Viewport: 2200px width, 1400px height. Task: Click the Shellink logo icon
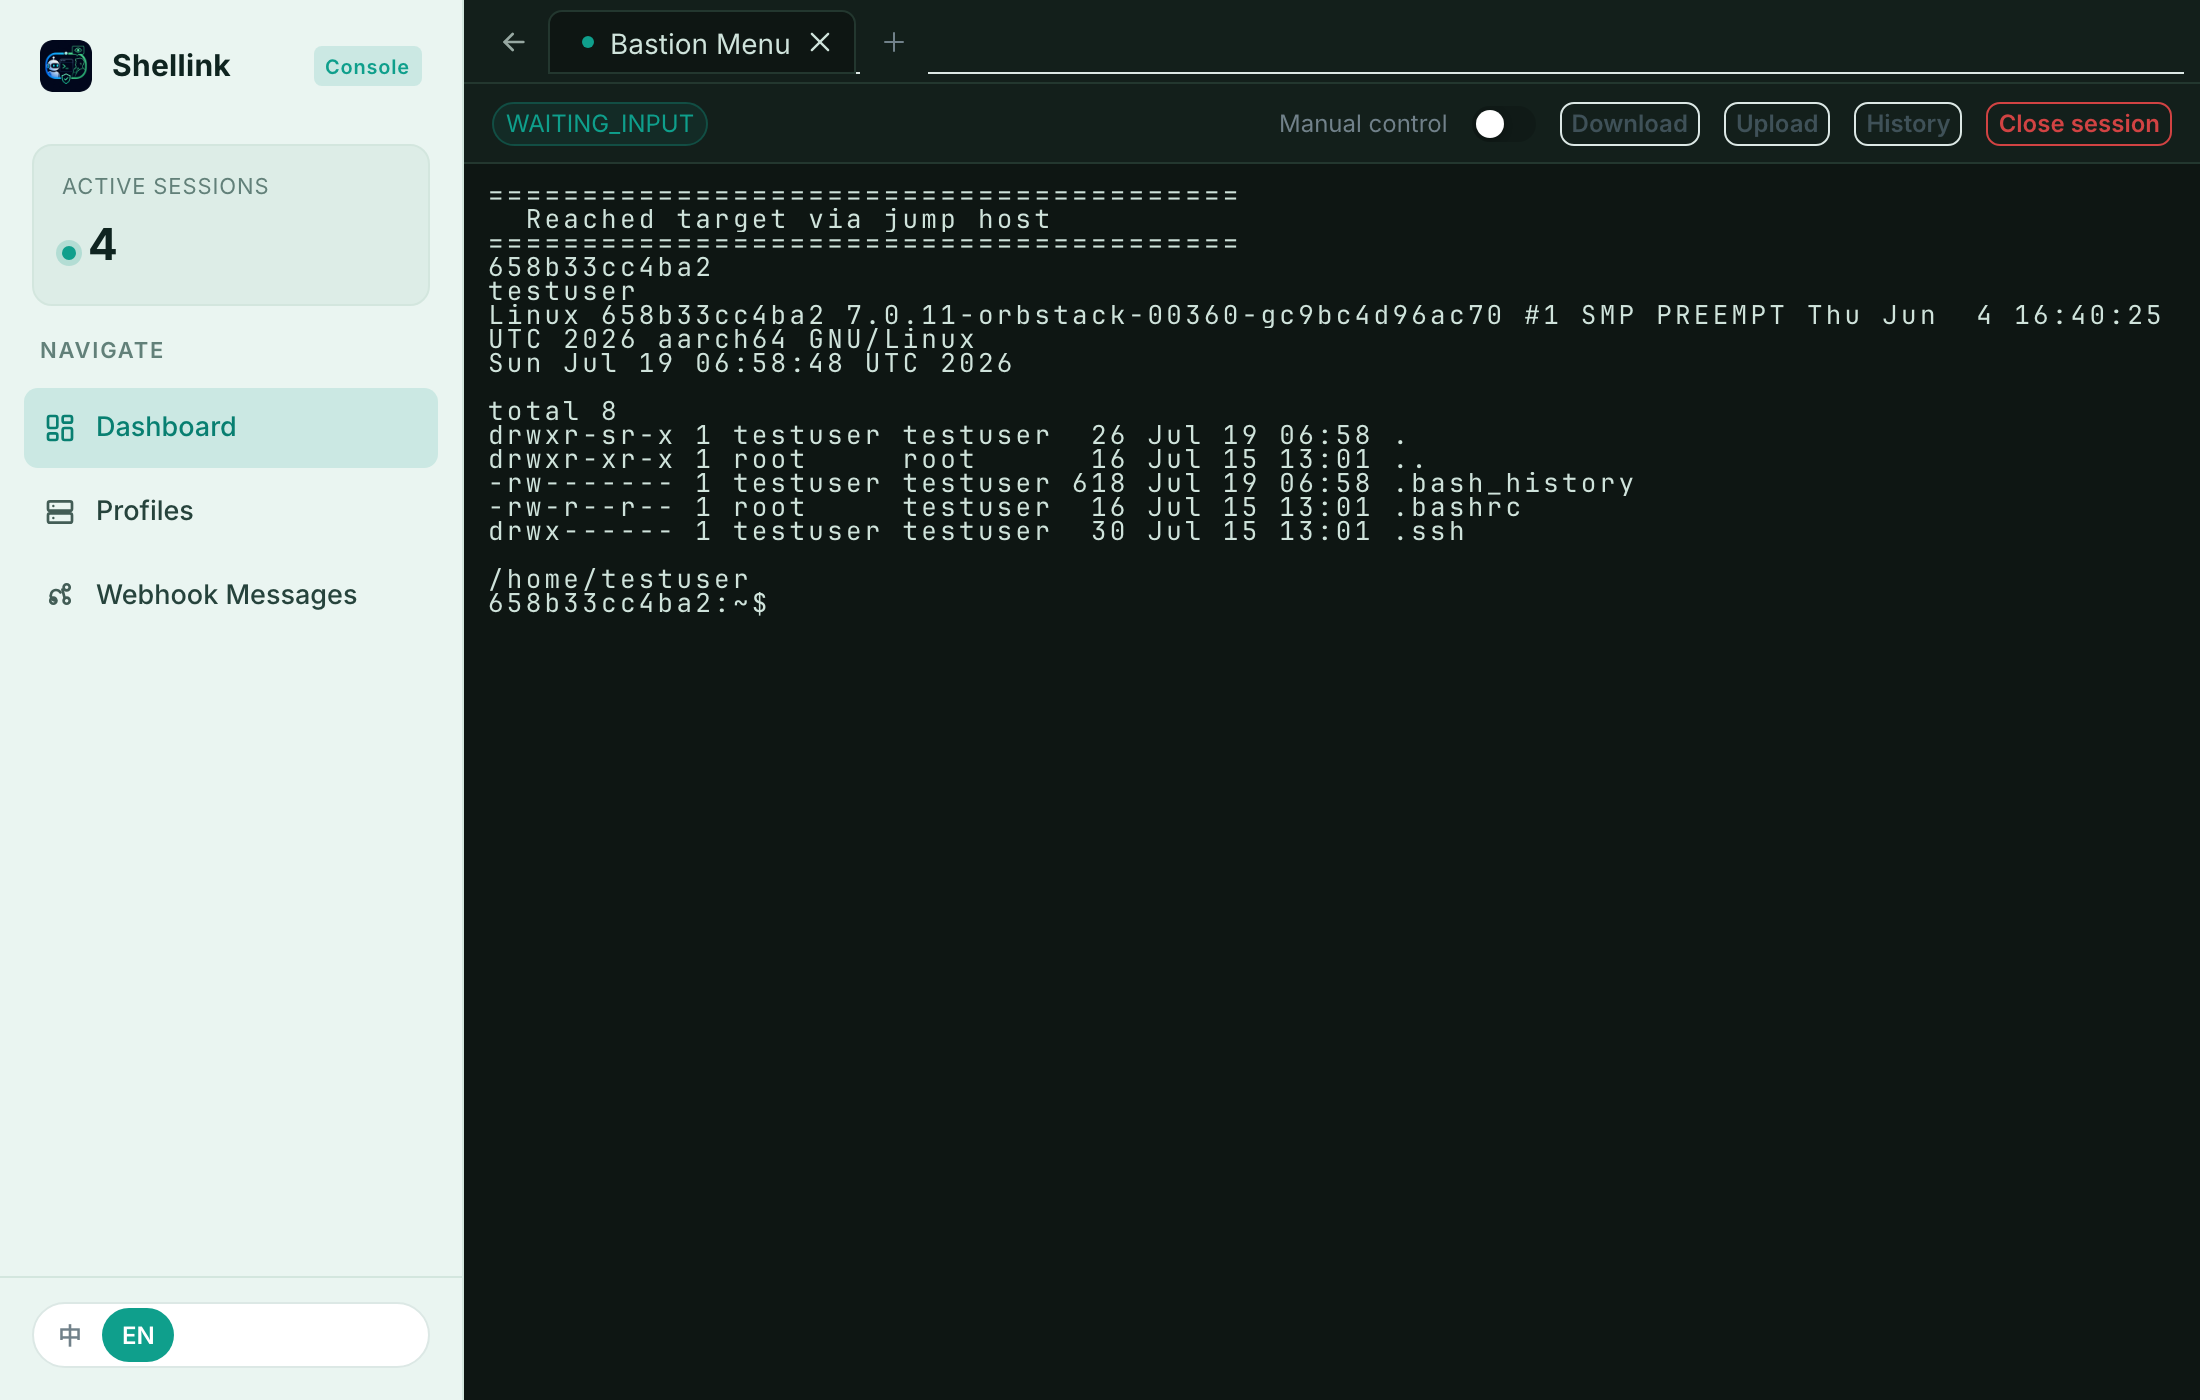point(66,66)
